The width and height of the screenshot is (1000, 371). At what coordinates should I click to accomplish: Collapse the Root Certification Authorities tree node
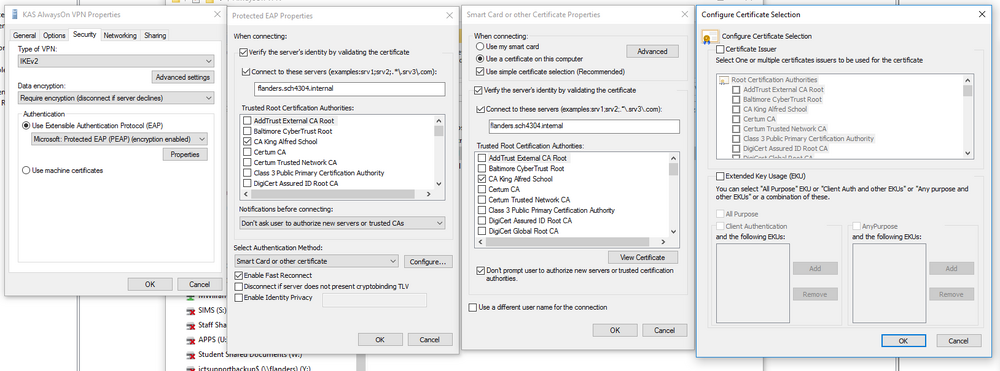coord(724,80)
